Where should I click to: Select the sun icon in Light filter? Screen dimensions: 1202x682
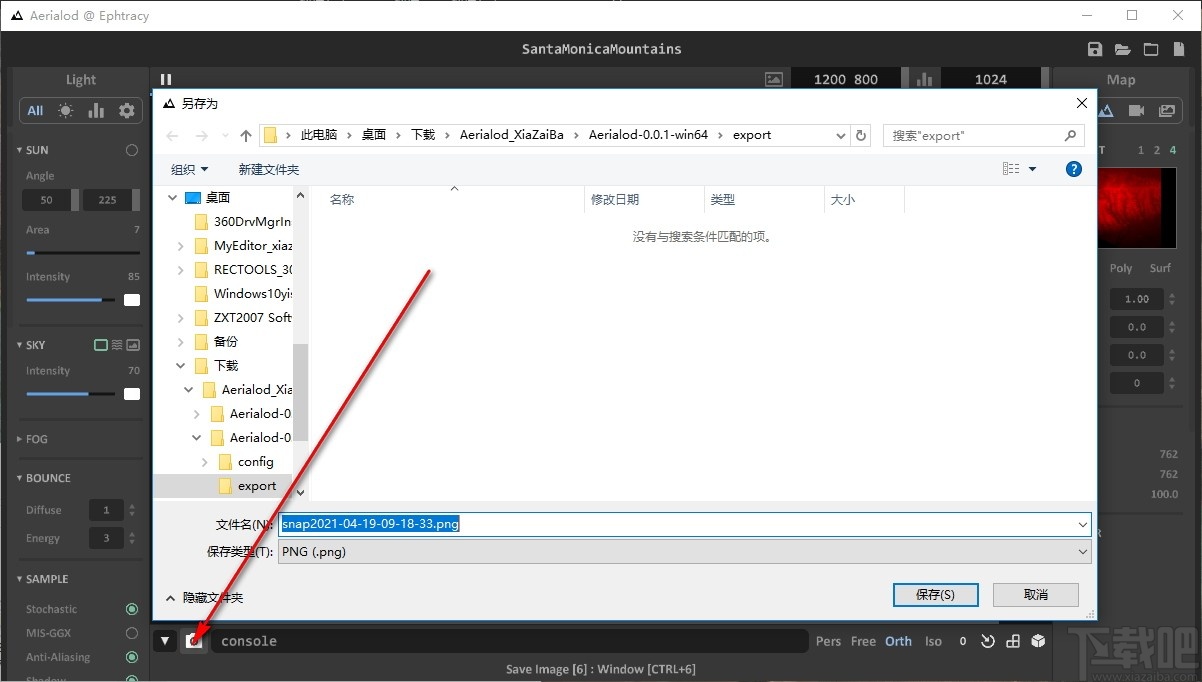[x=66, y=111]
